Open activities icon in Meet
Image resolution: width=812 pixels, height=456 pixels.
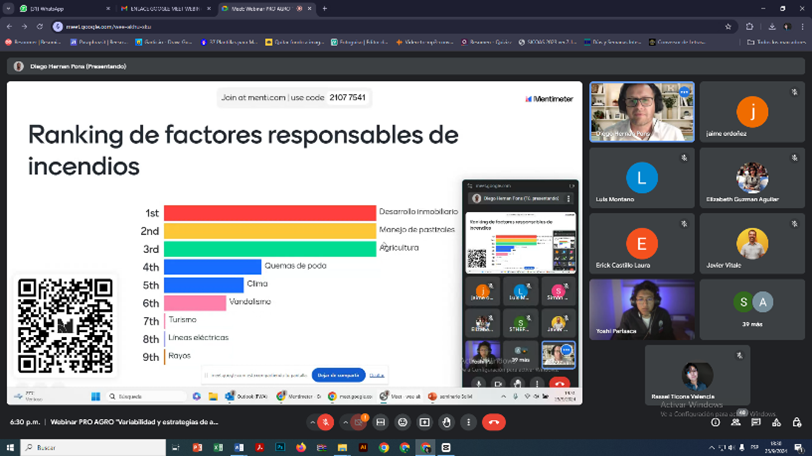(776, 422)
